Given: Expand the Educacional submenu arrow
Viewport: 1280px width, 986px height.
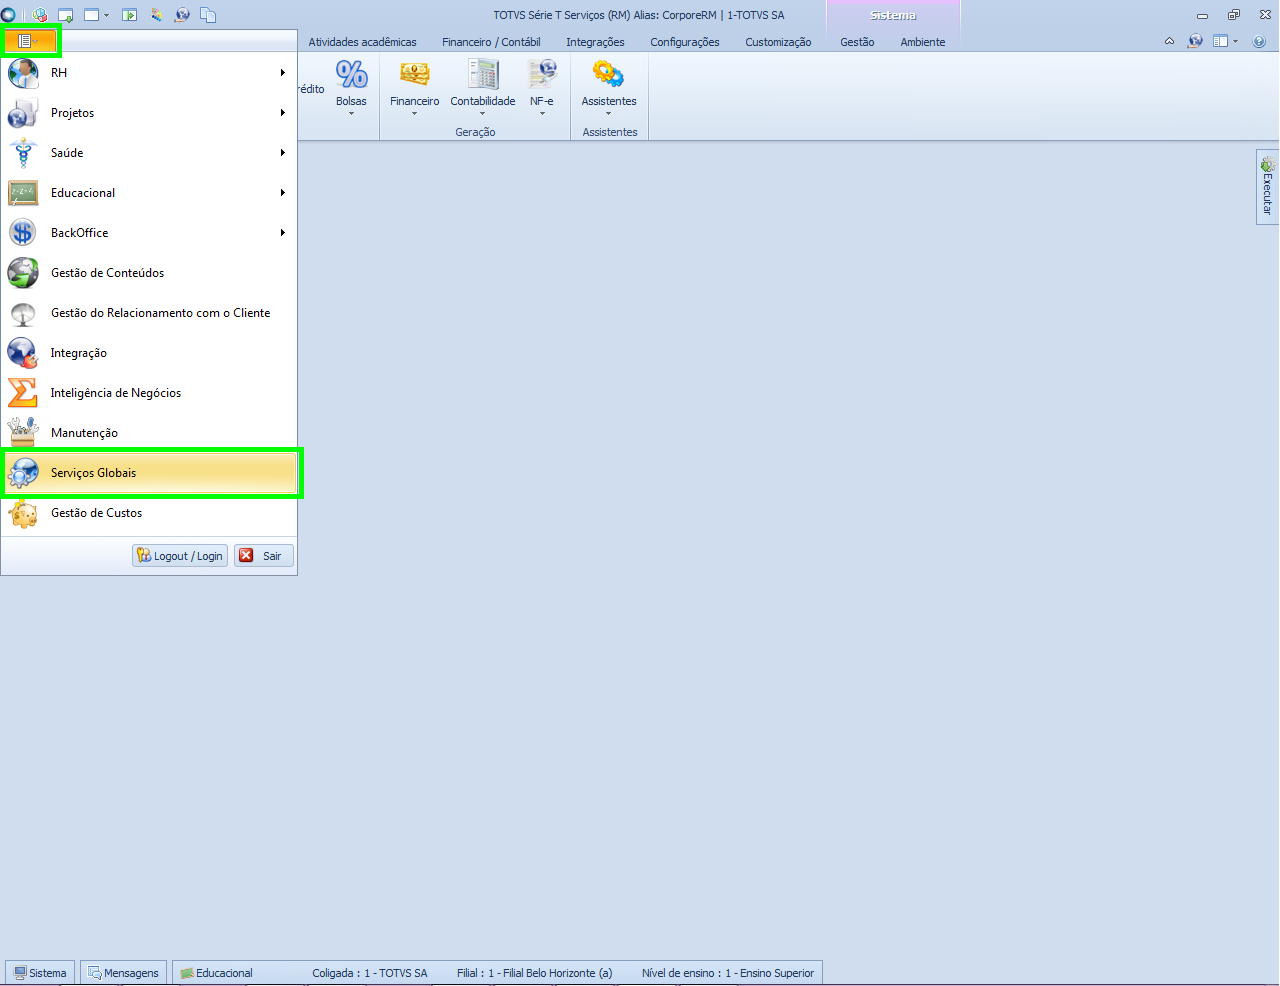Looking at the screenshot, I should [x=283, y=193].
